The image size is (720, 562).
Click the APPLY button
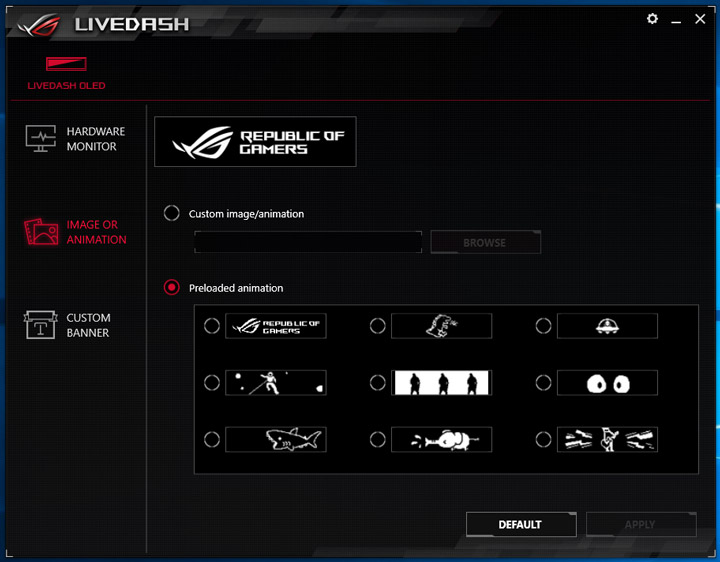pos(641,524)
